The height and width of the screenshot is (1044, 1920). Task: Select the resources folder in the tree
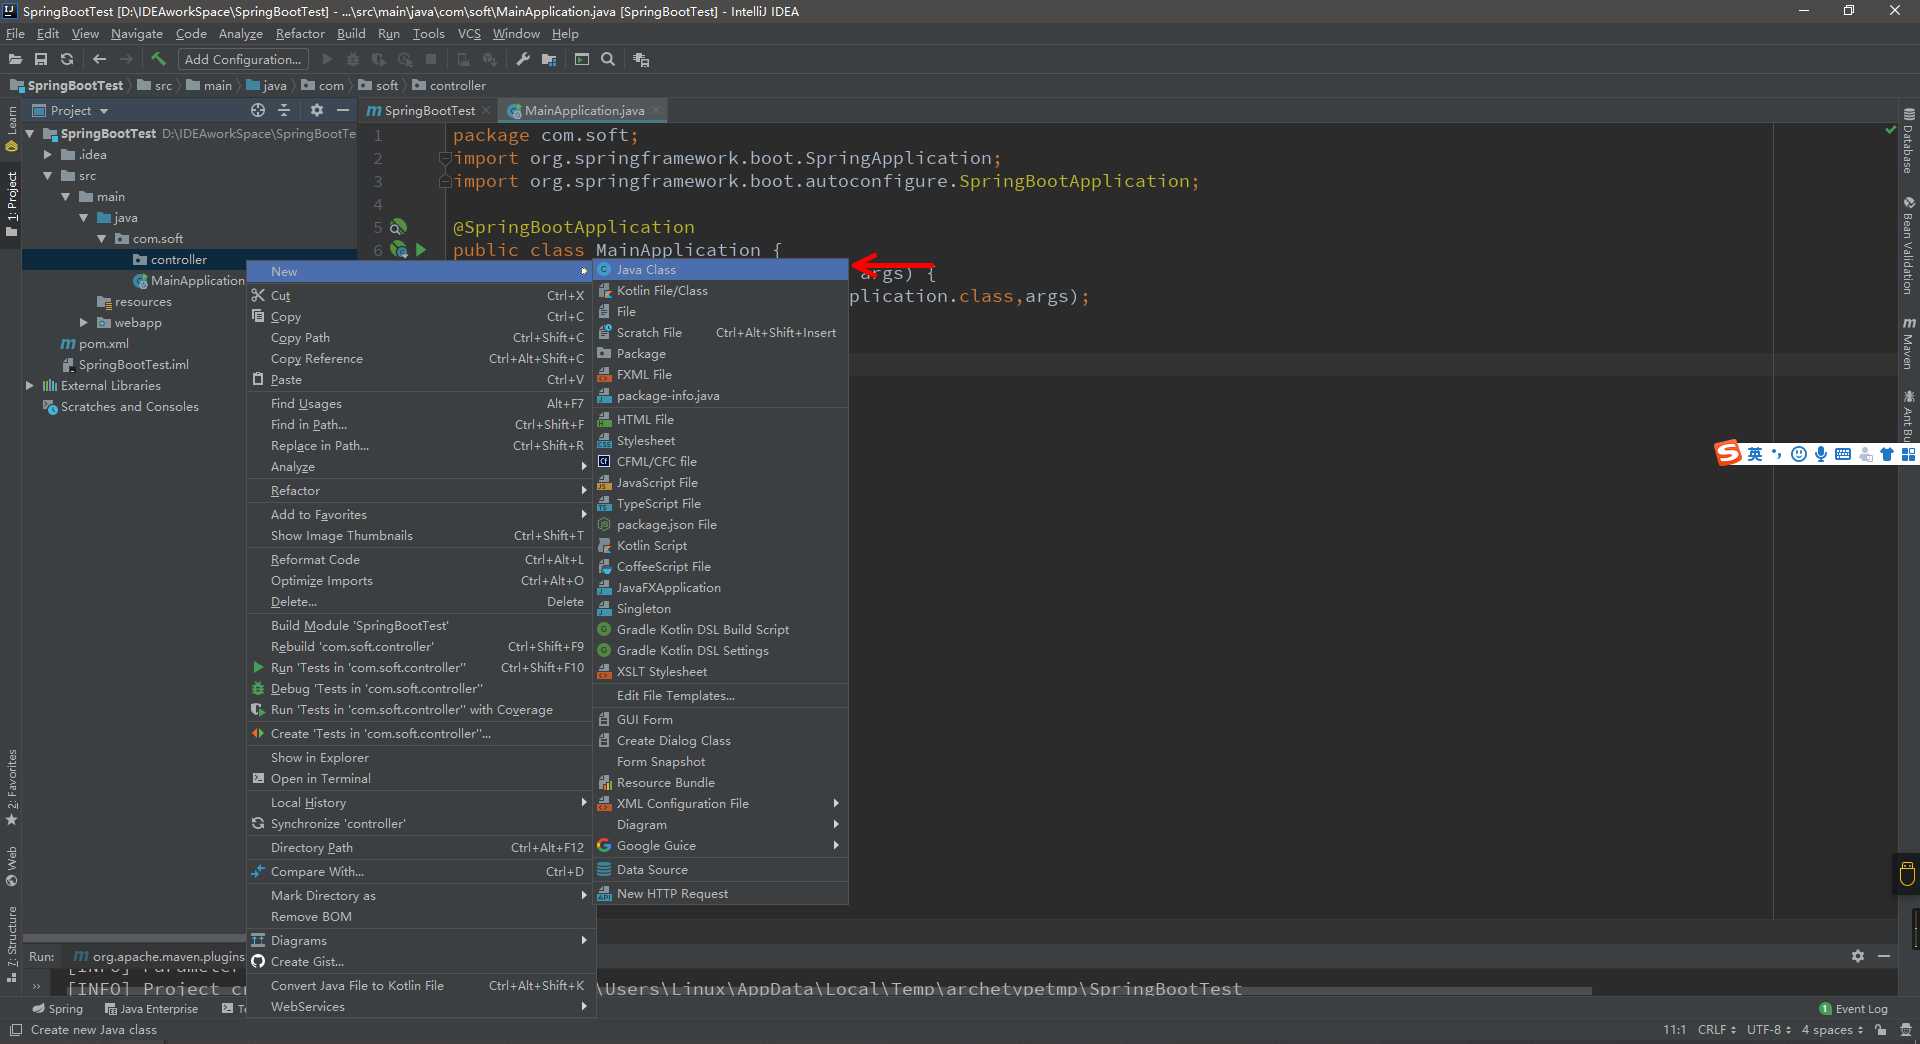(x=134, y=301)
